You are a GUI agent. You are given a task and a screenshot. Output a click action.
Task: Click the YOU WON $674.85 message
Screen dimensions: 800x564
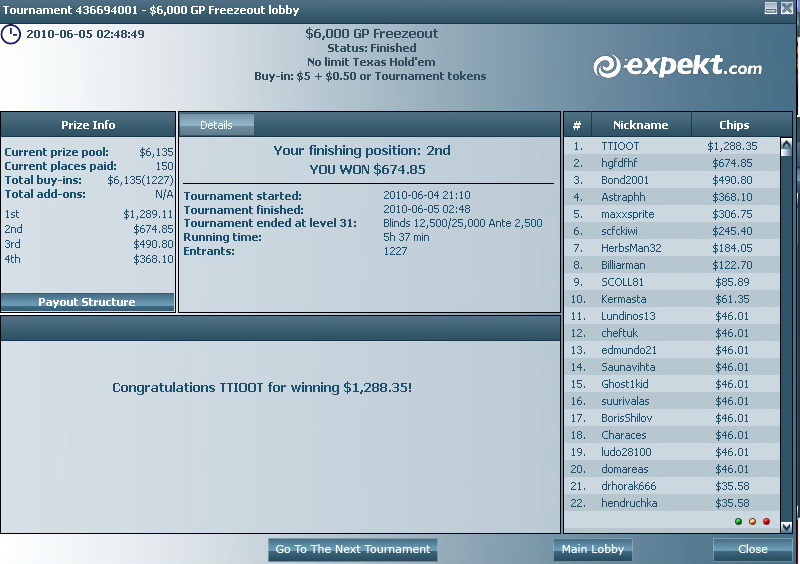tap(367, 169)
